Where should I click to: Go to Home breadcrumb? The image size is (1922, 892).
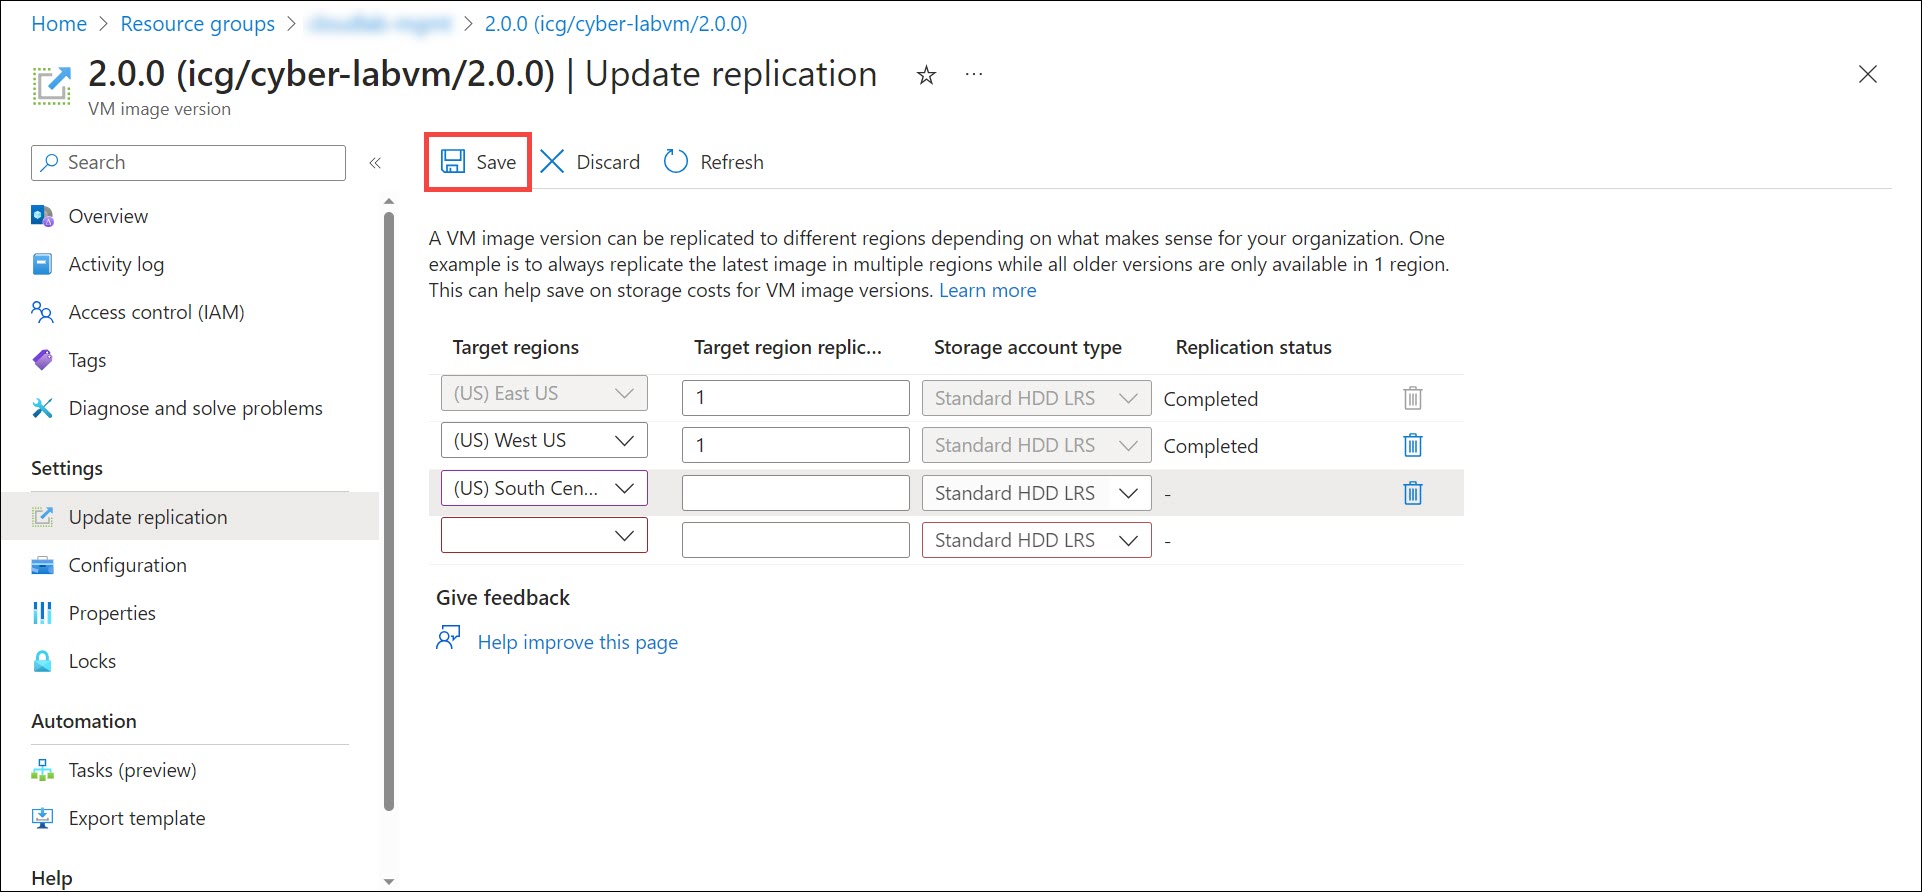pyautogui.click(x=59, y=24)
